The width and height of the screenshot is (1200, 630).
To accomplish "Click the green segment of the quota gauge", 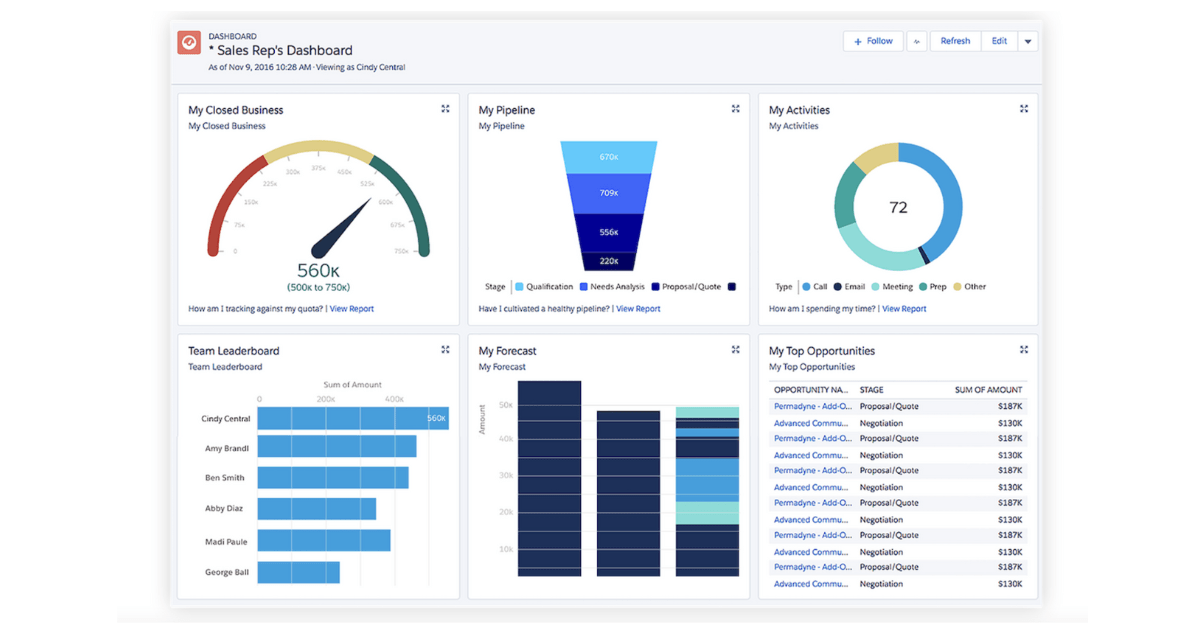I will pyautogui.click(x=408, y=202).
